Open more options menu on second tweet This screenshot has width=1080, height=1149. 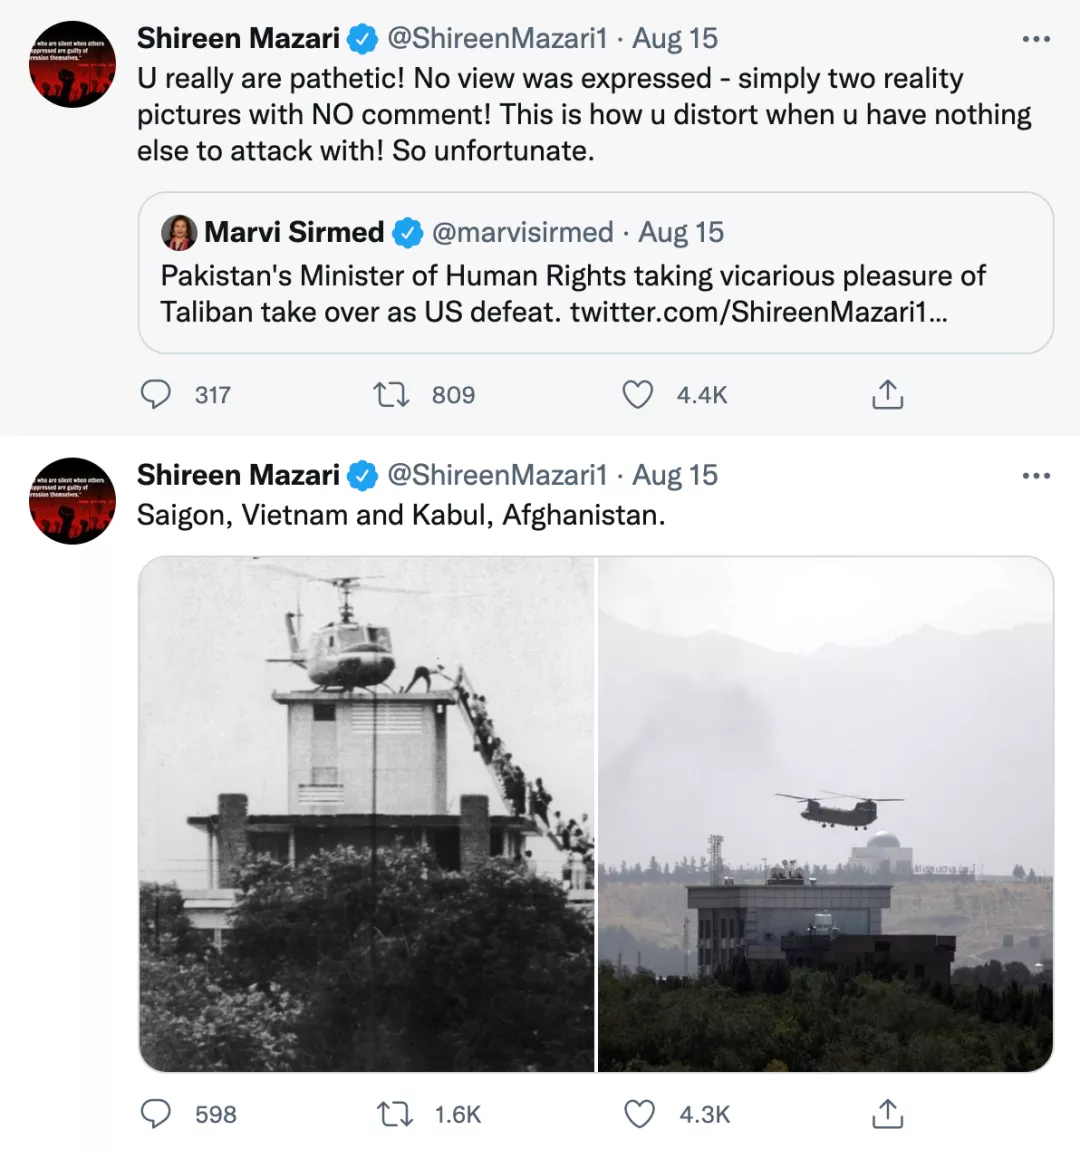tap(1036, 475)
